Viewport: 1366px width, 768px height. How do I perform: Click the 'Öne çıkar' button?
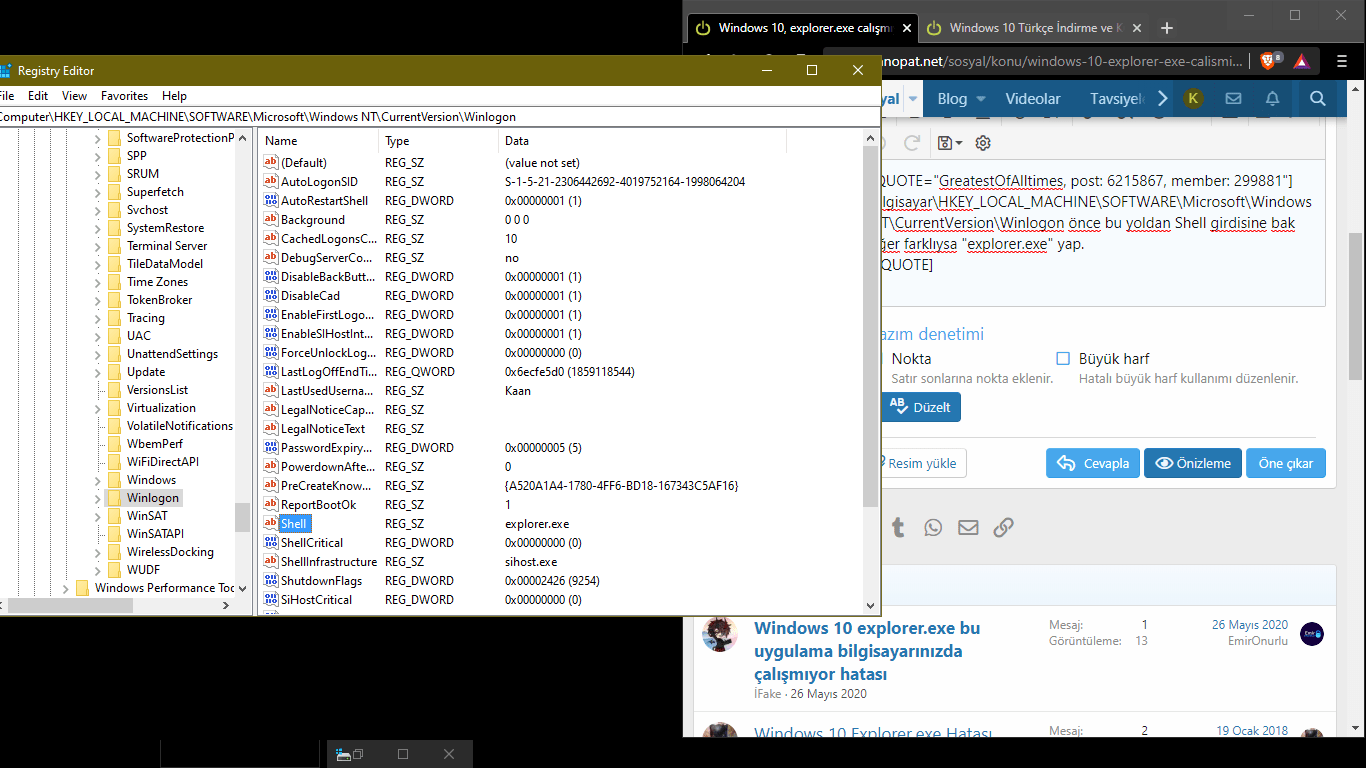[1286, 463]
